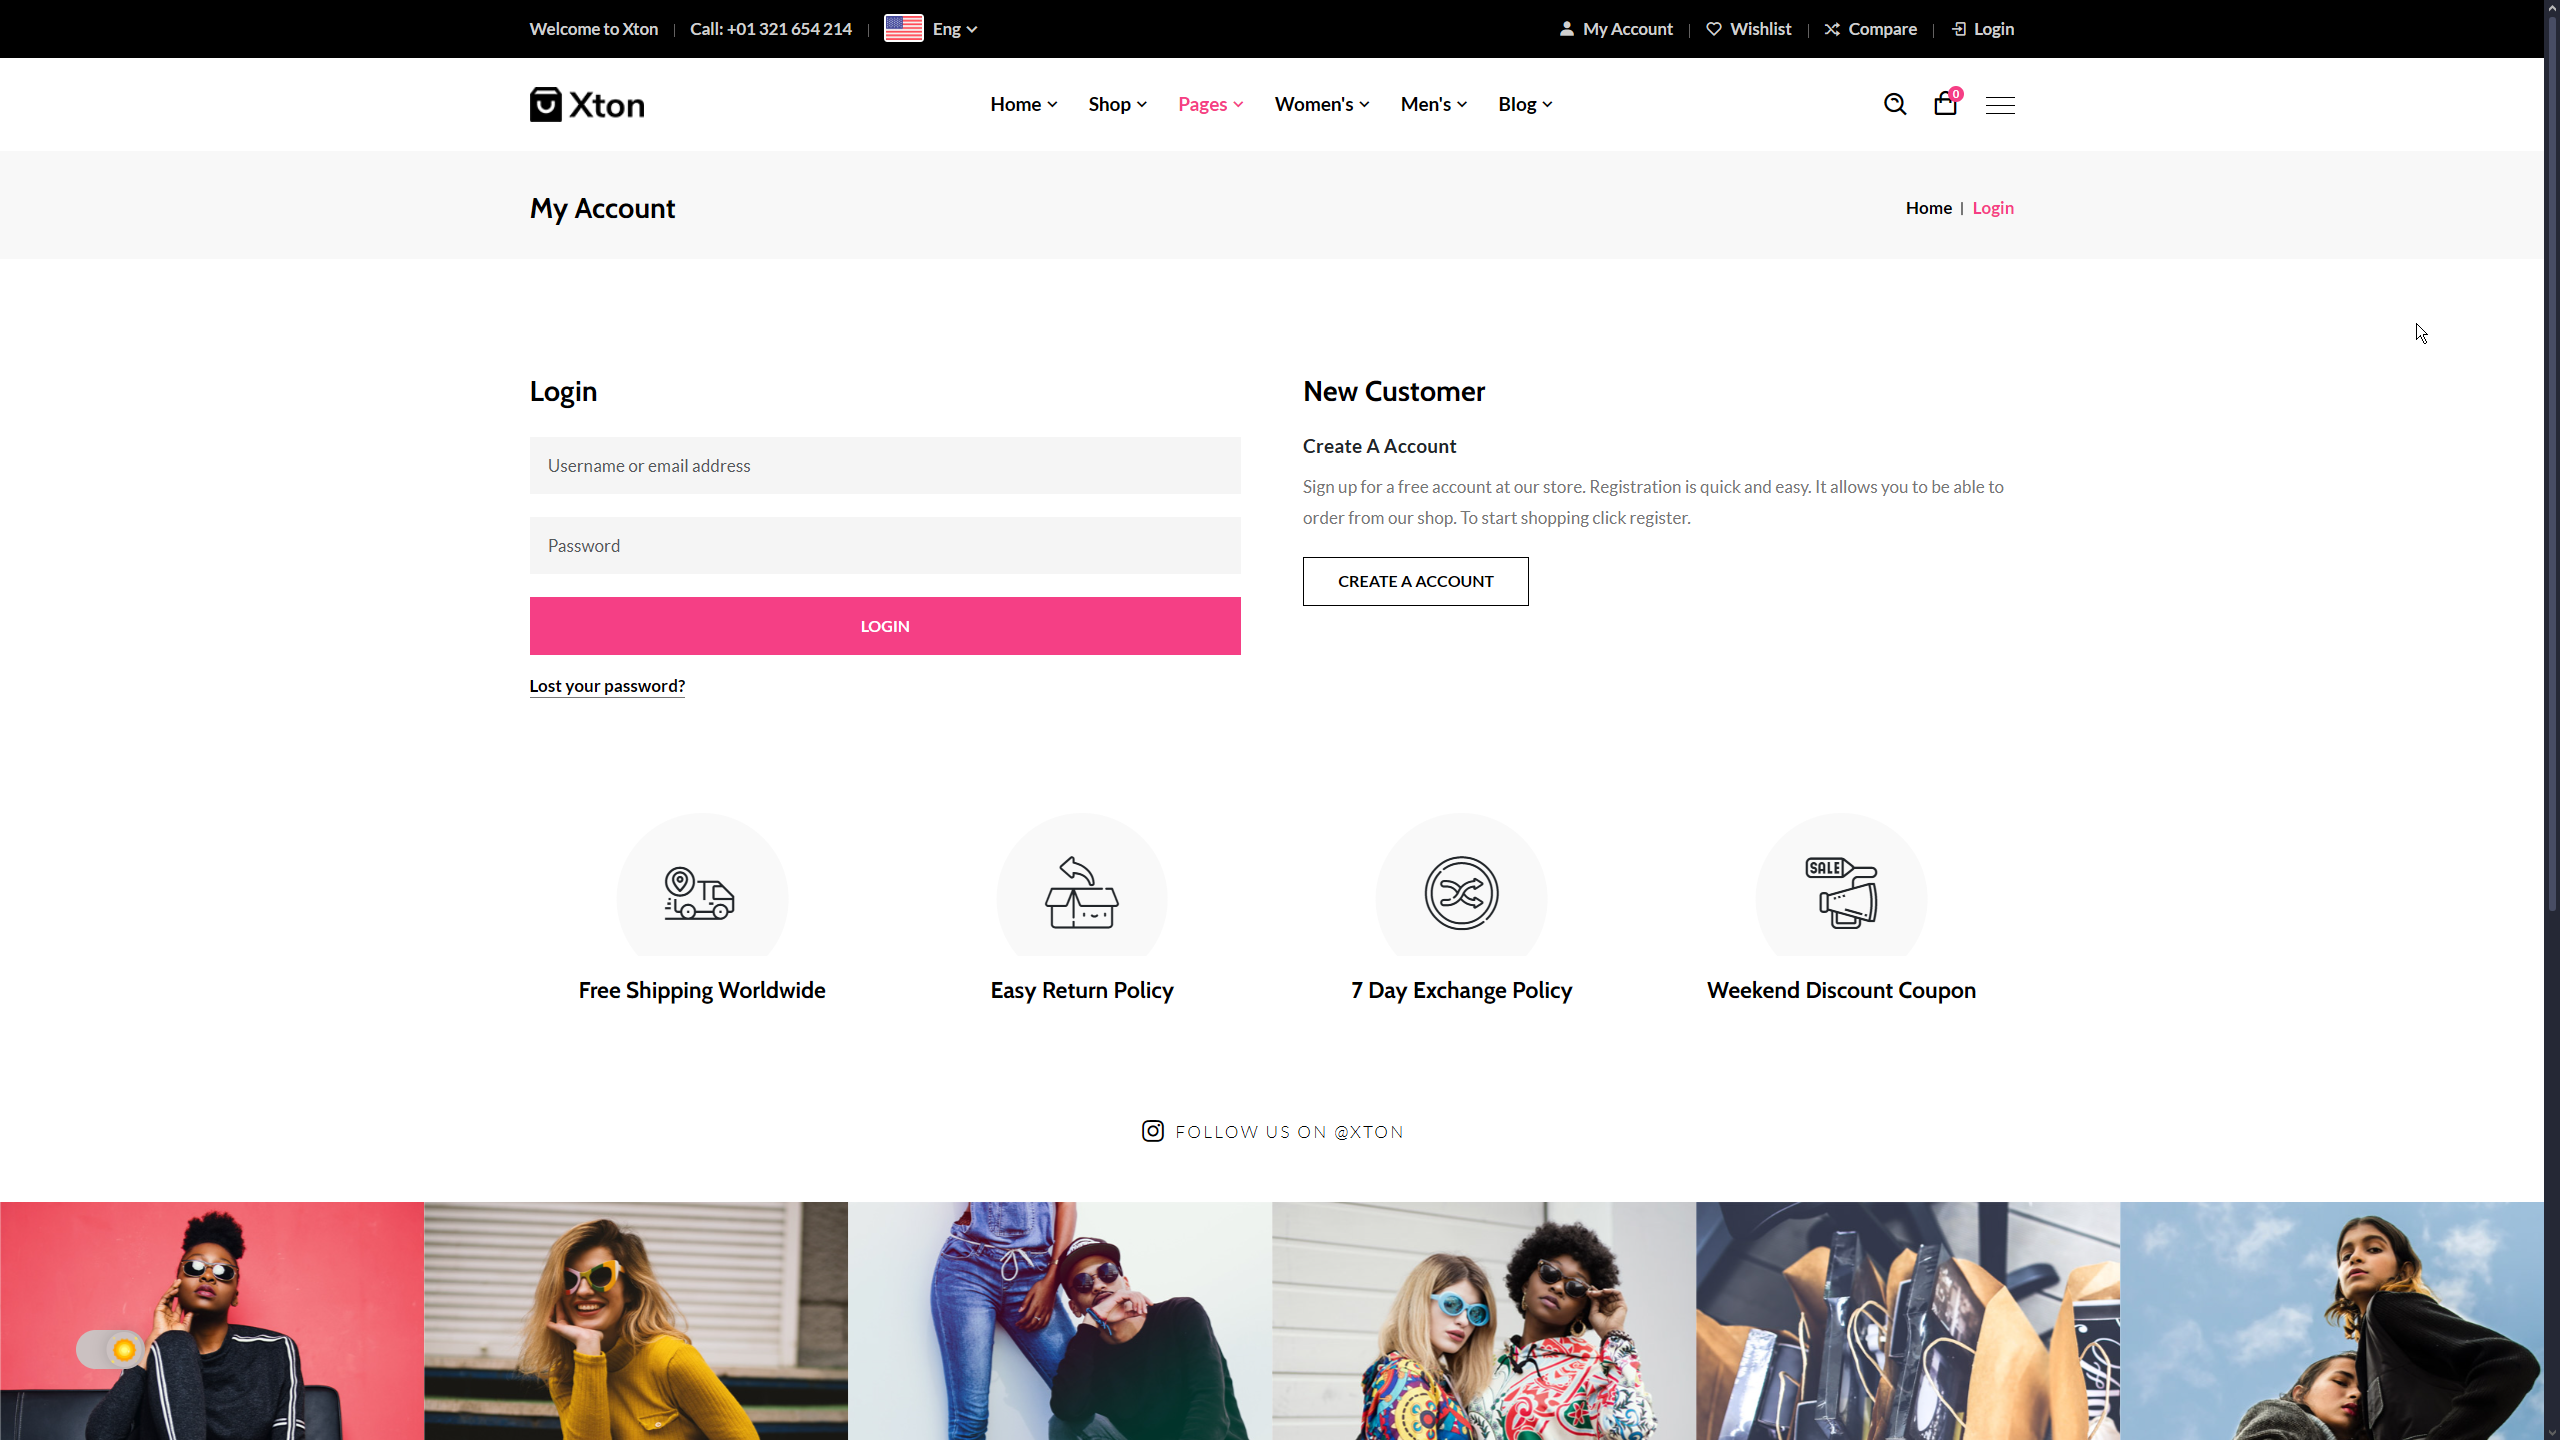Viewport: 2560px width, 1440px height.
Task: Open the Wishlist link in top bar
Action: [x=1749, y=29]
